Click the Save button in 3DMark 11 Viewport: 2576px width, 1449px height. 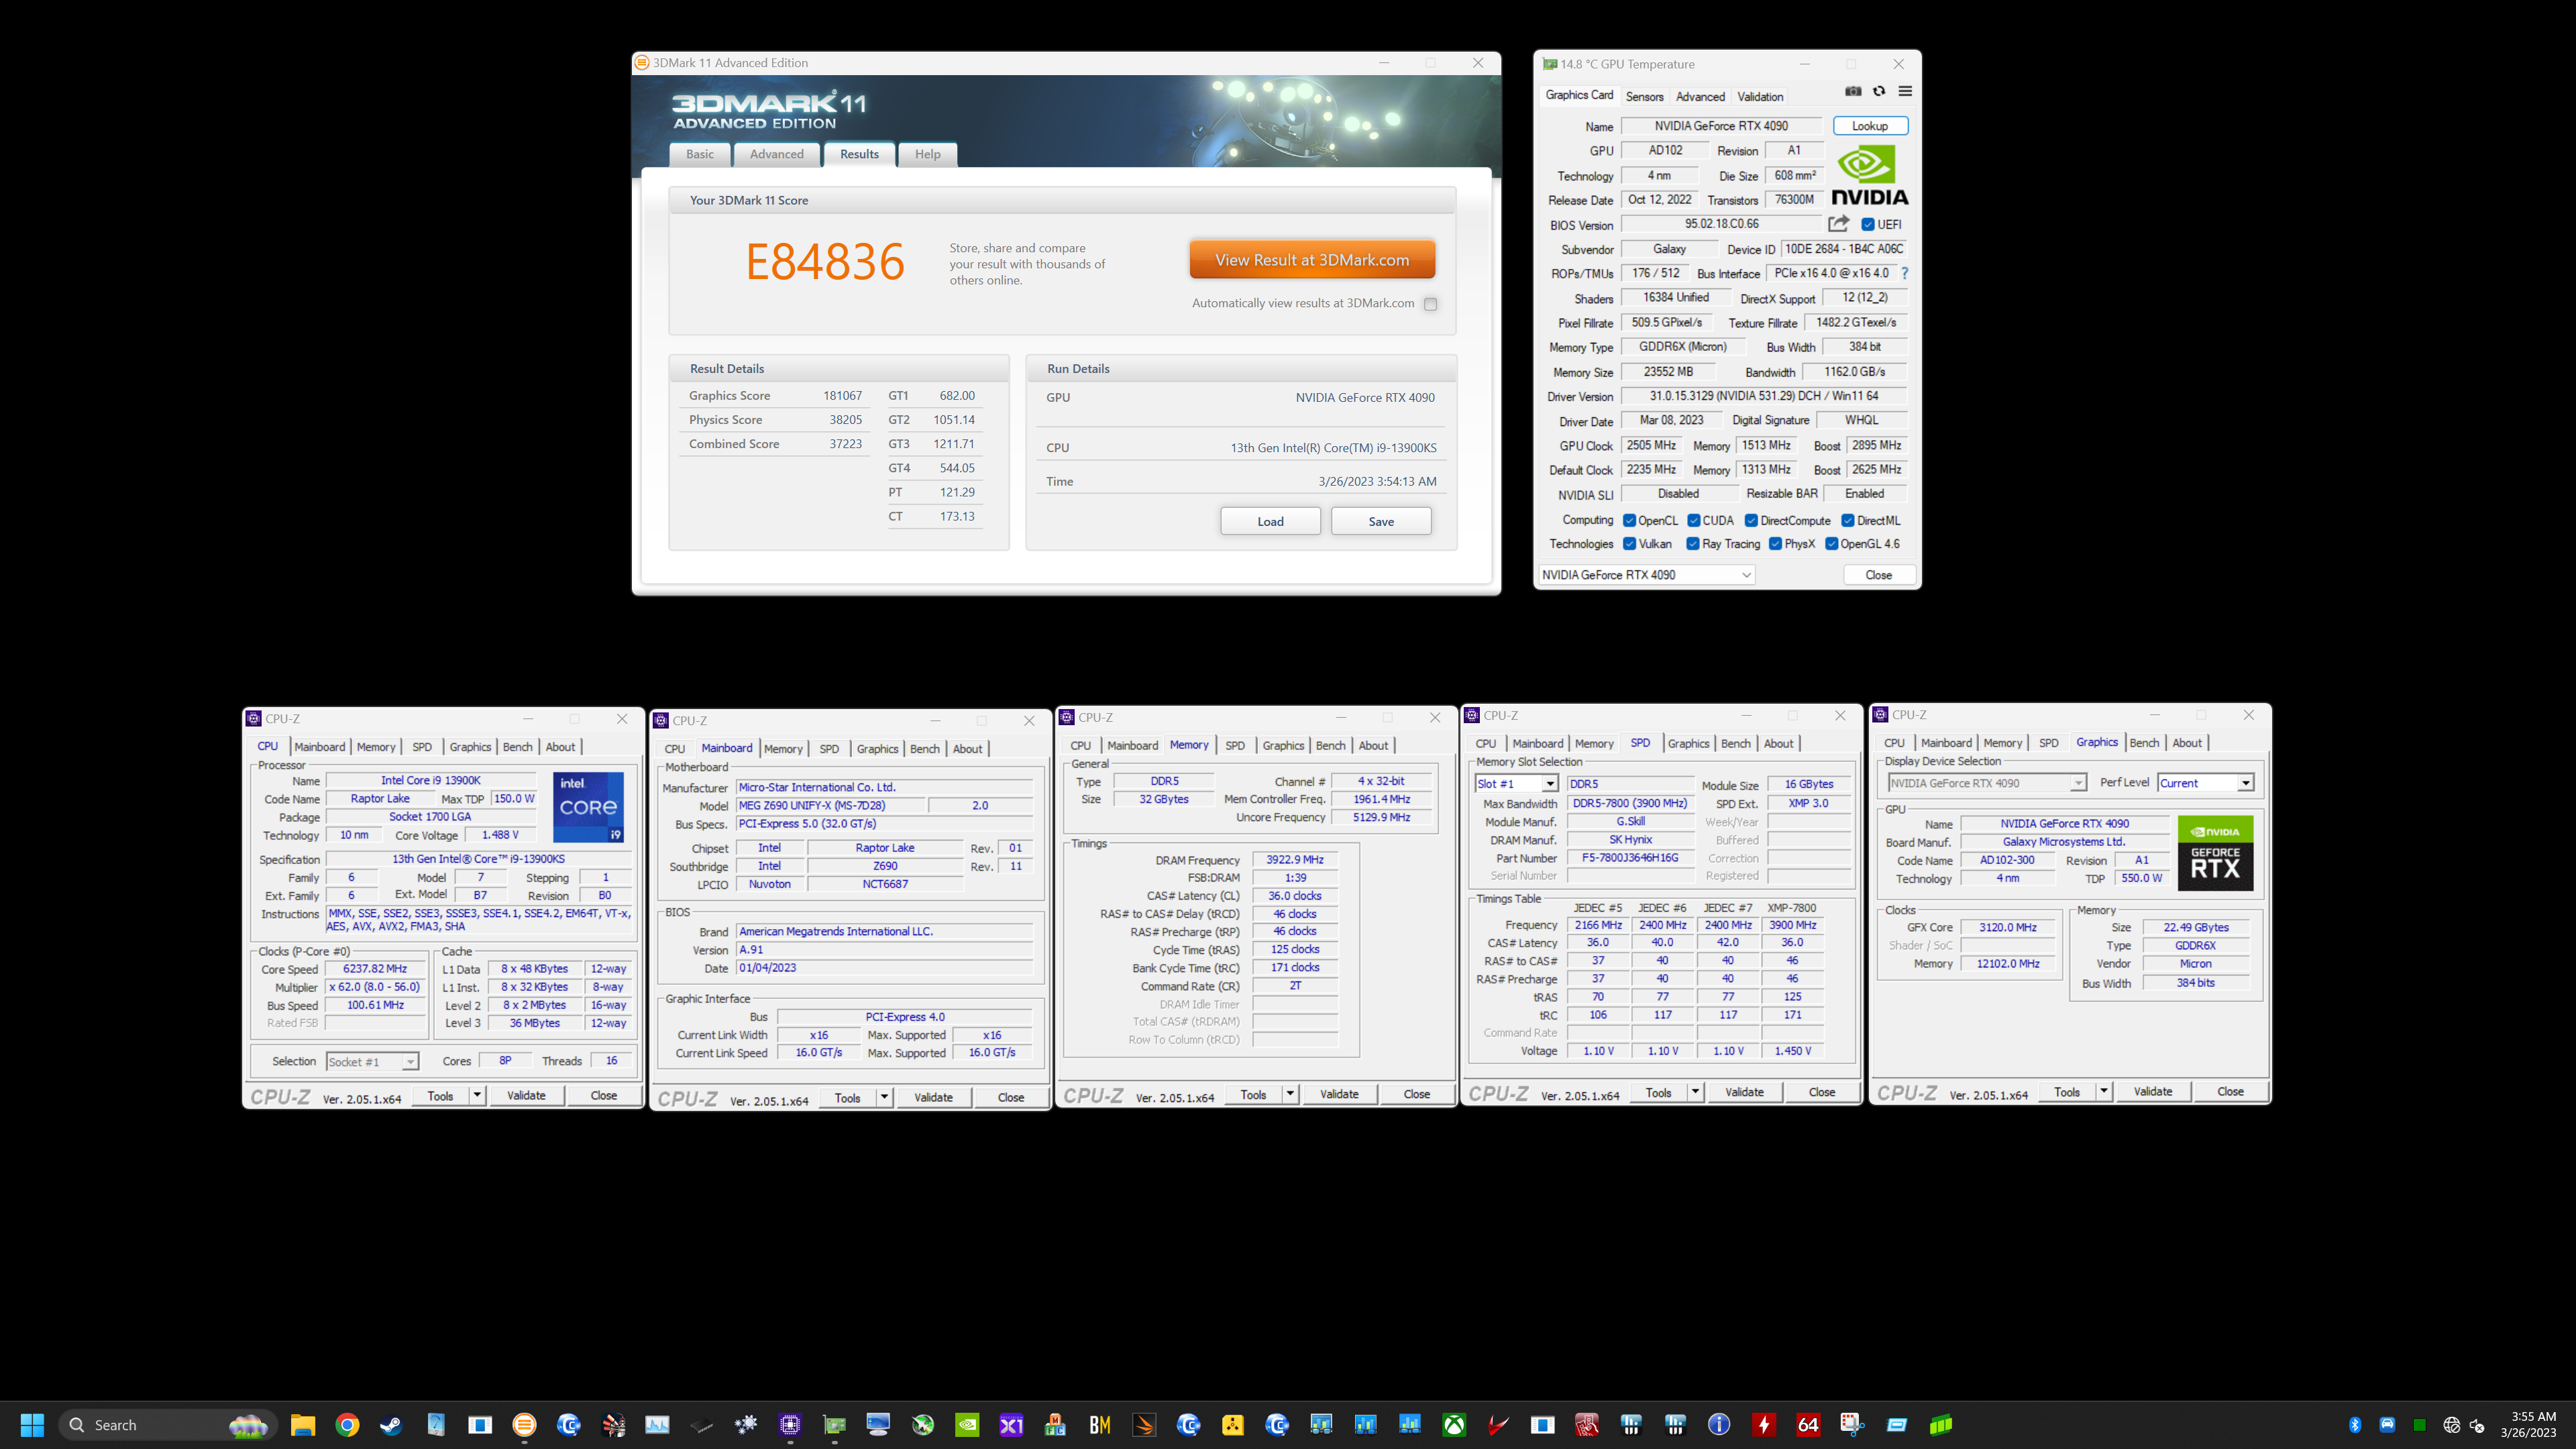pos(1381,521)
